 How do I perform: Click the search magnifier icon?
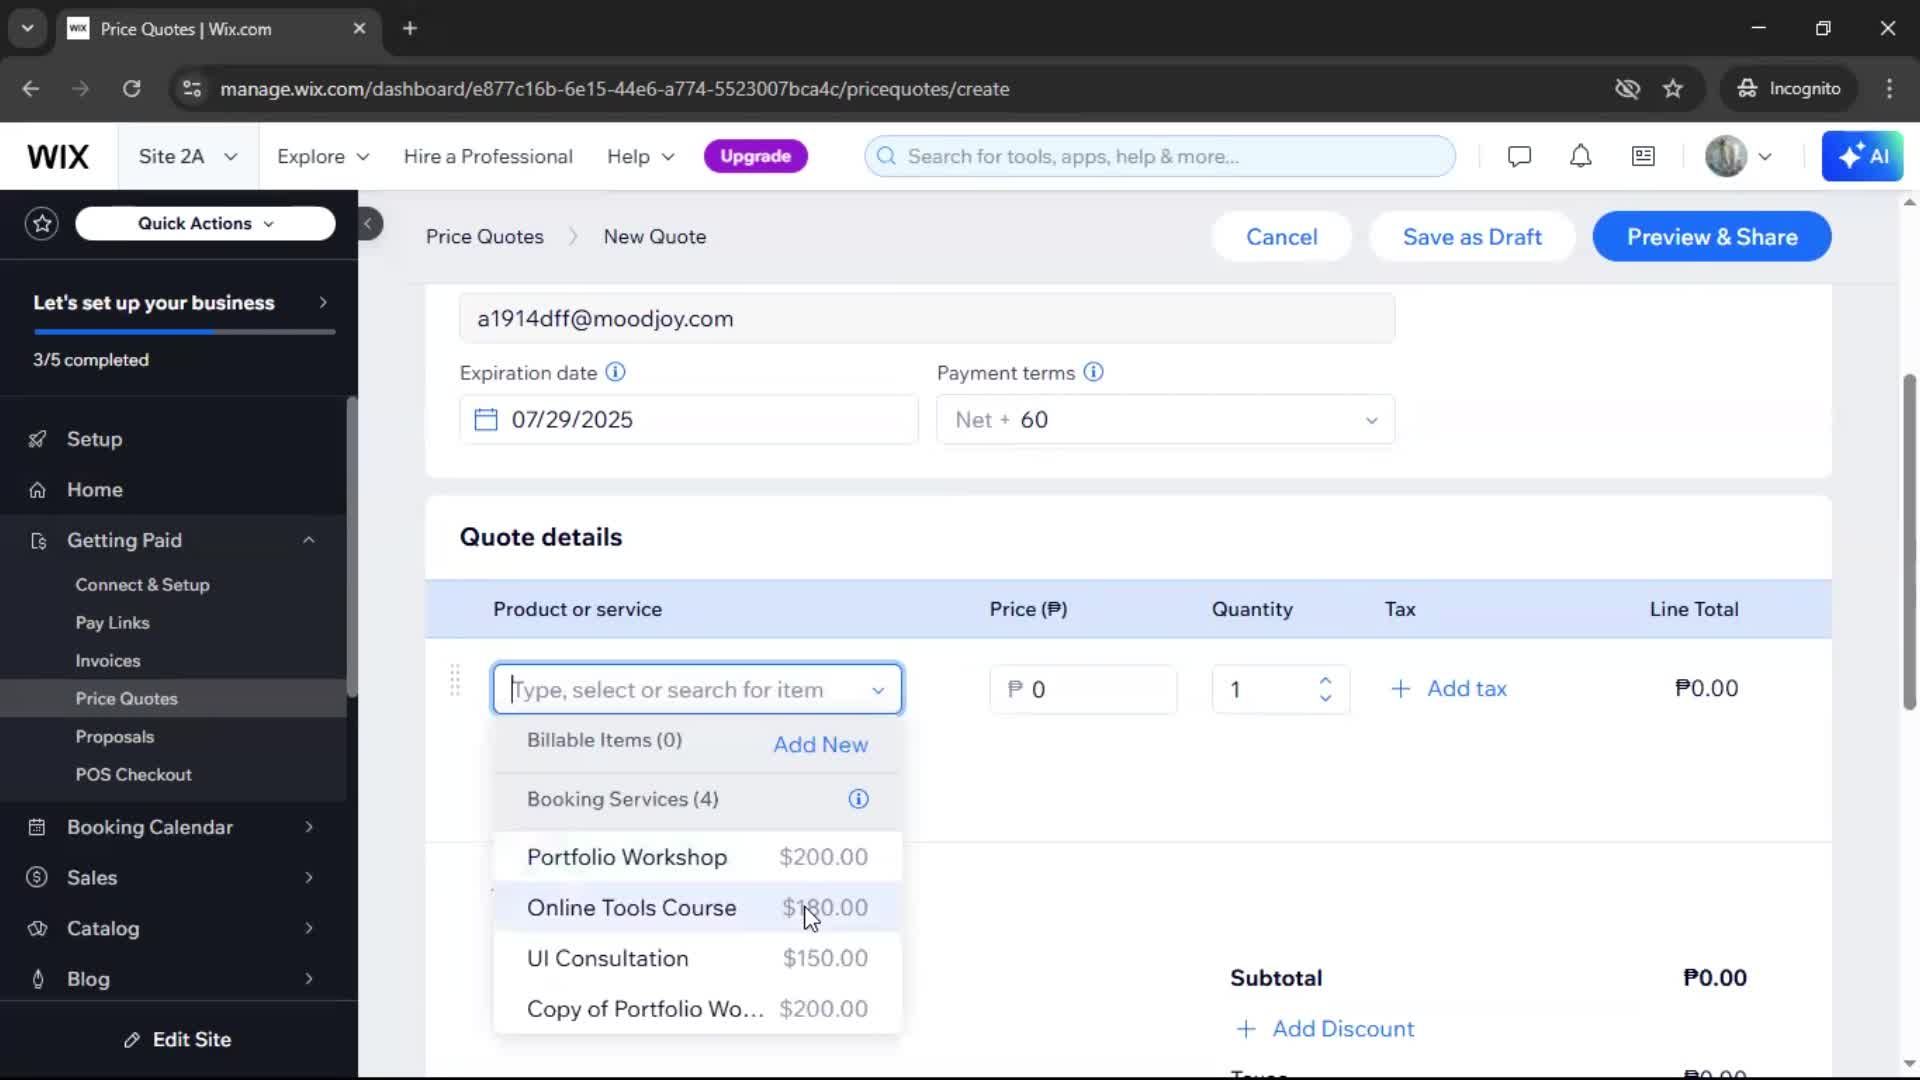886,156
